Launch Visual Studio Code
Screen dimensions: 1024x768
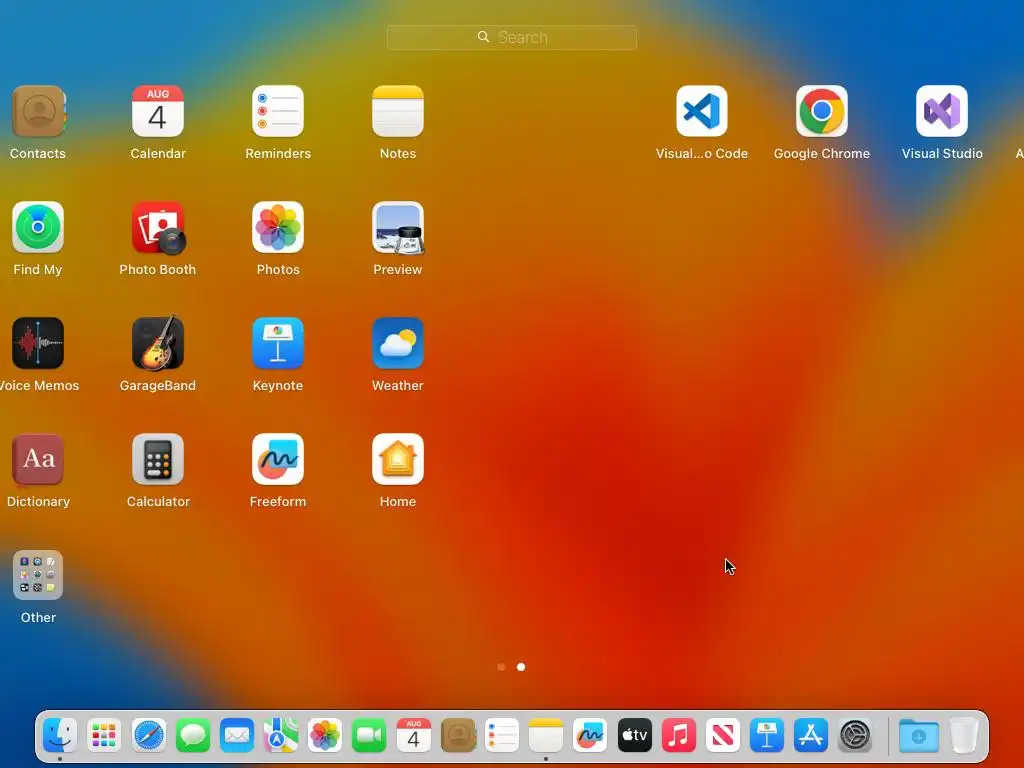(x=702, y=111)
